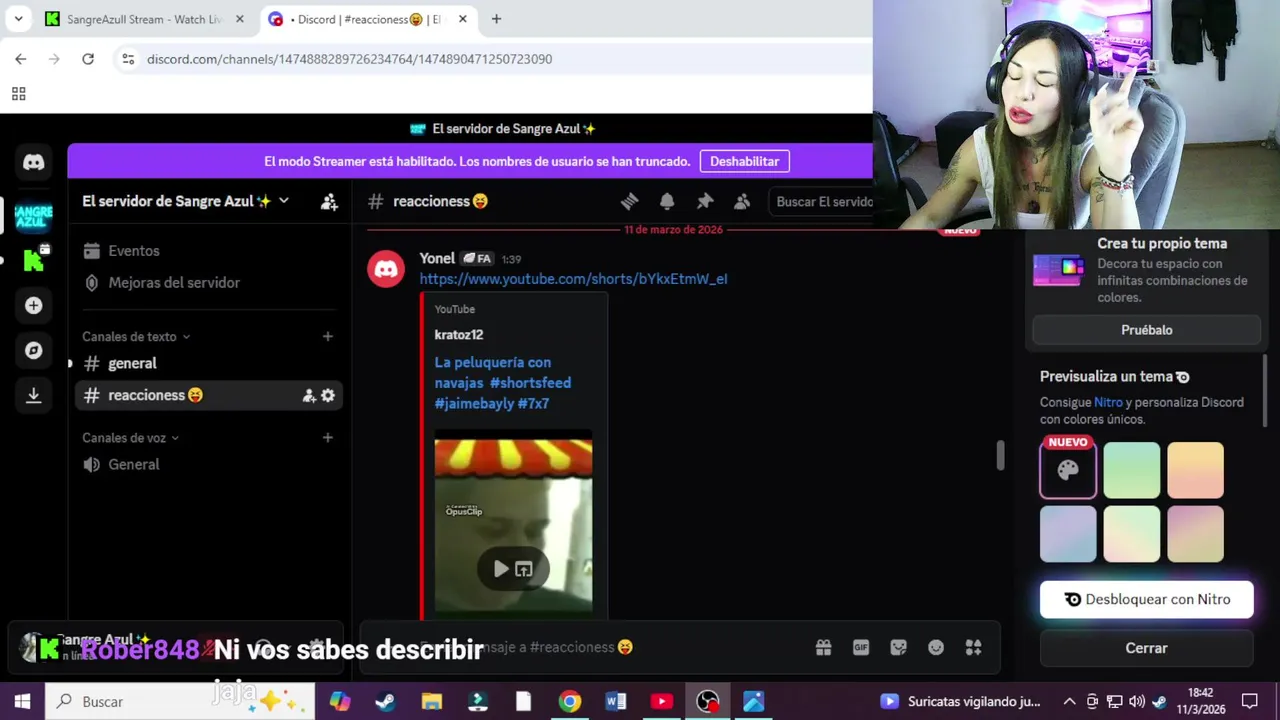Switch to the Discord reaccioness tab
Screen dimensions: 1280x720
[x=368, y=19]
